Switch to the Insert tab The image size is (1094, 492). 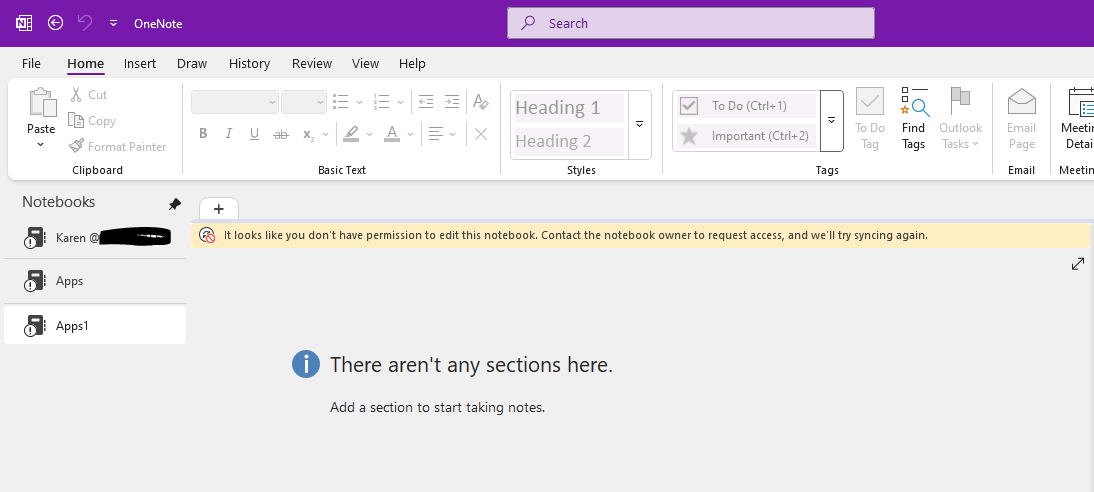[140, 64]
